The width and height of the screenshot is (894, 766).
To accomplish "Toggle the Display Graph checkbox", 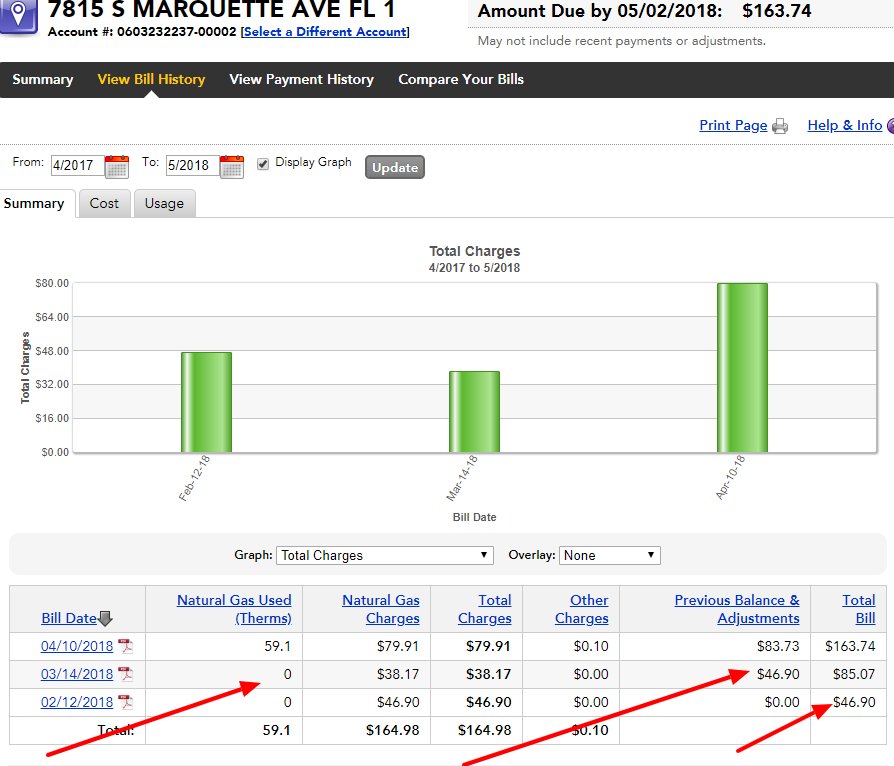I will (263, 164).
